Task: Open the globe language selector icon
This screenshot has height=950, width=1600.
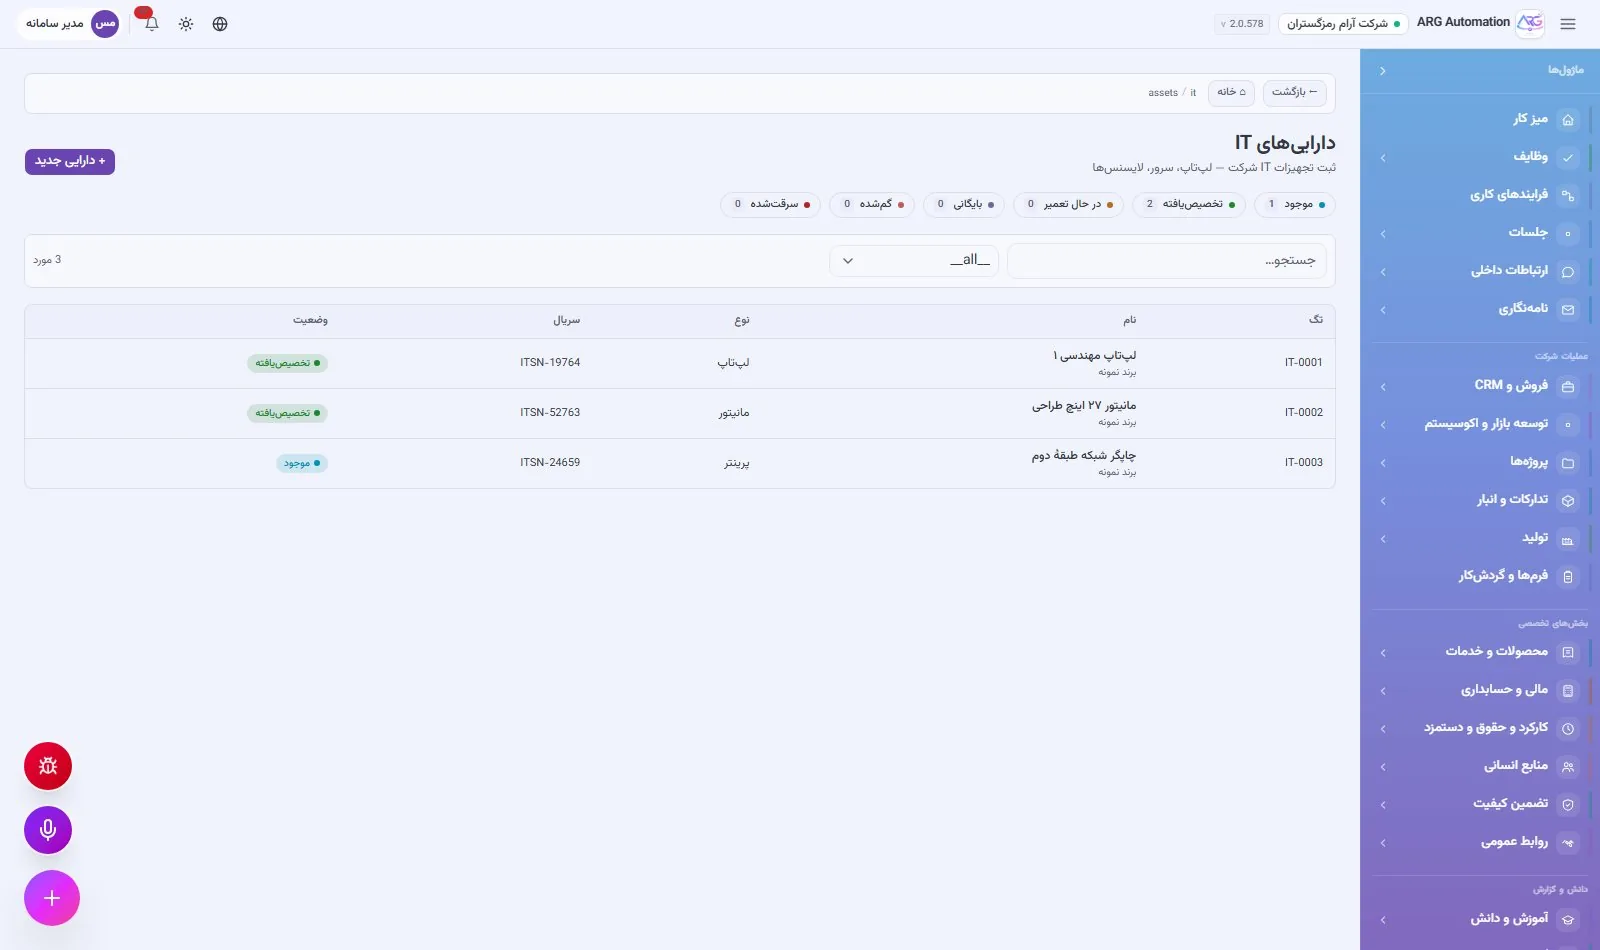Action: (220, 24)
